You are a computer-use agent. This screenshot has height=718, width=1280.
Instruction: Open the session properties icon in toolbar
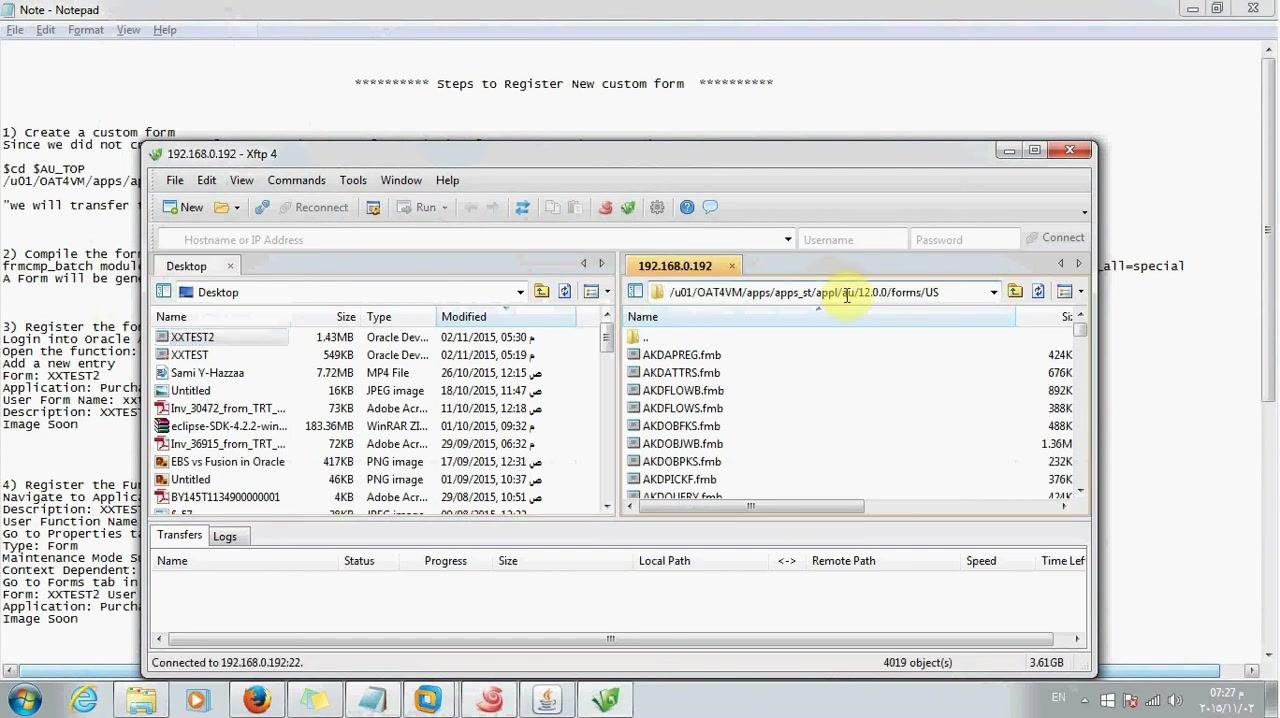[373, 208]
